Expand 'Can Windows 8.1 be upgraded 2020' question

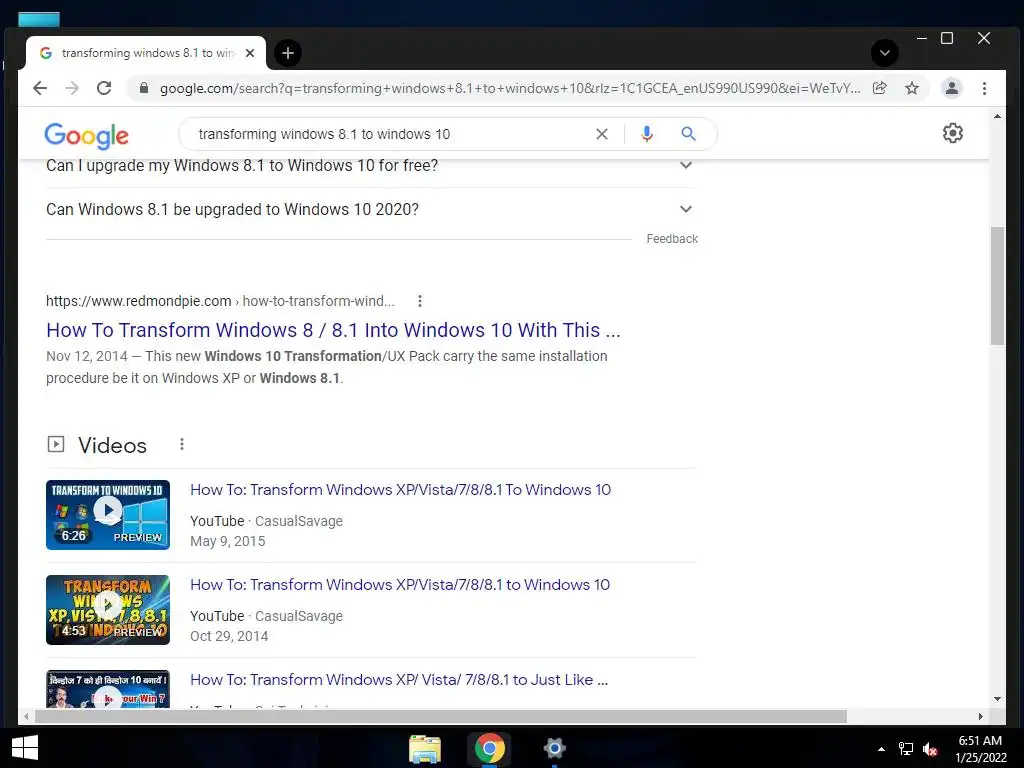tap(371, 210)
